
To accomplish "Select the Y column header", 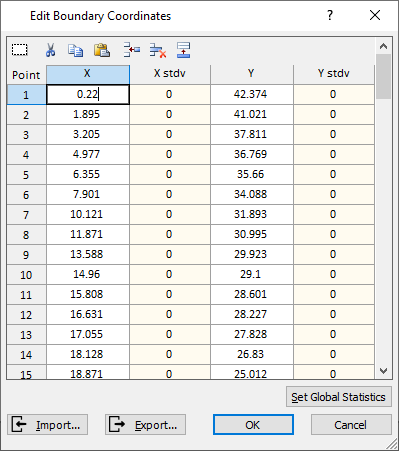I will pyautogui.click(x=252, y=74).
